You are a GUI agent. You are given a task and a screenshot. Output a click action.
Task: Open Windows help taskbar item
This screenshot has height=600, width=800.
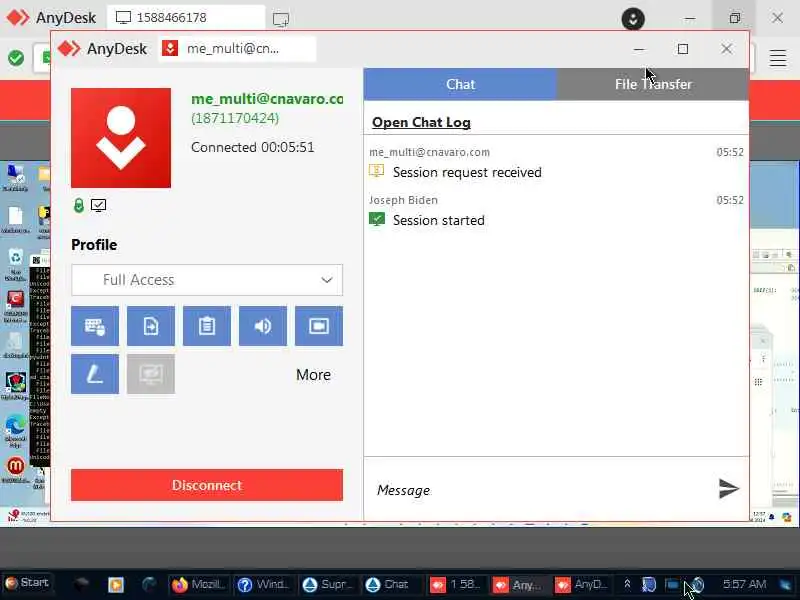[x=263, y=584]
